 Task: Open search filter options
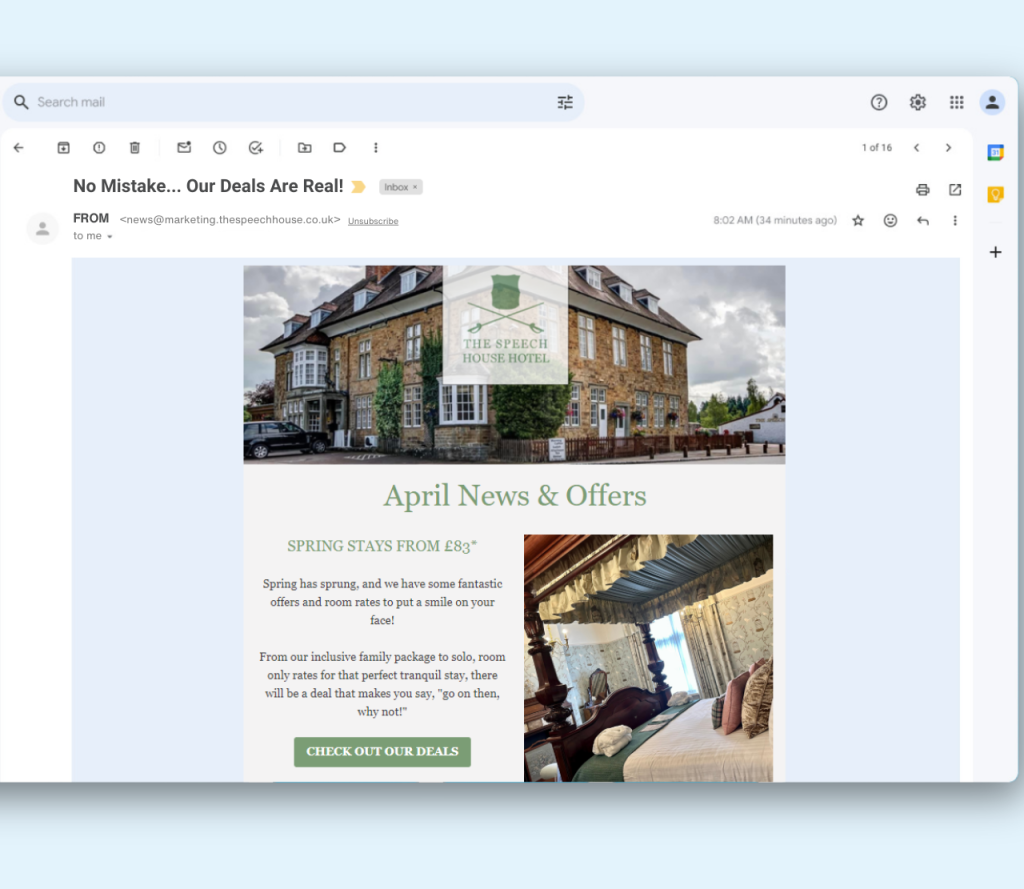click(565, 102)
